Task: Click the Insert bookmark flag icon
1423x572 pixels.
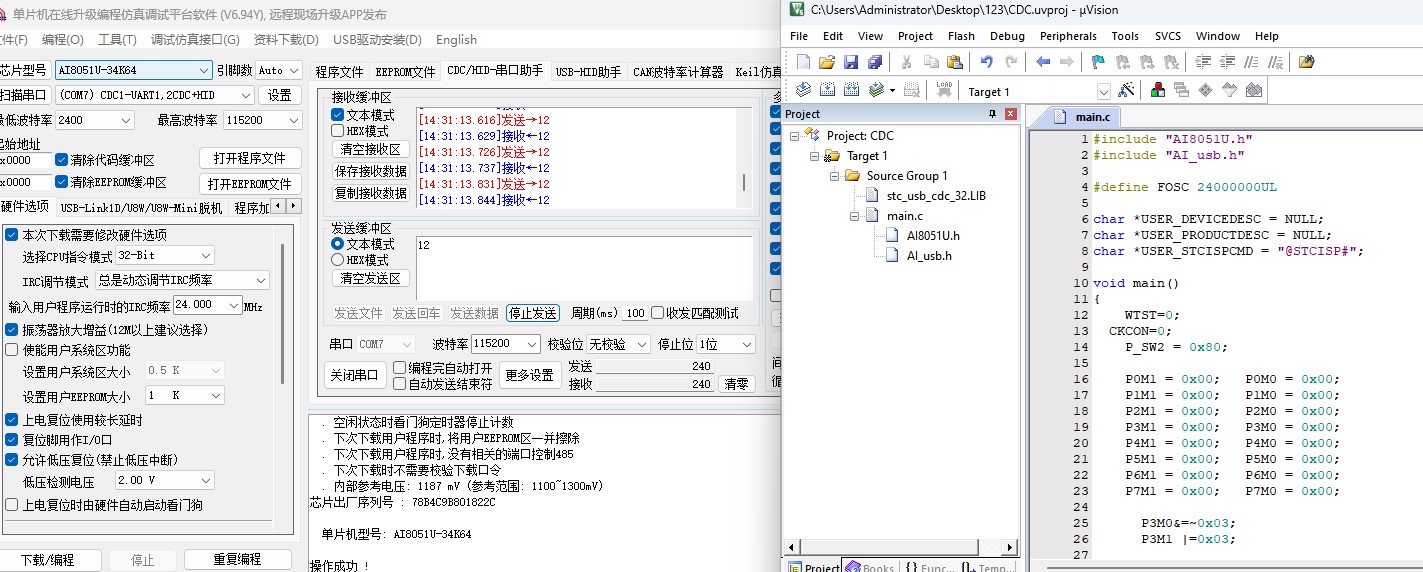Action: (x=1098, y=62)
